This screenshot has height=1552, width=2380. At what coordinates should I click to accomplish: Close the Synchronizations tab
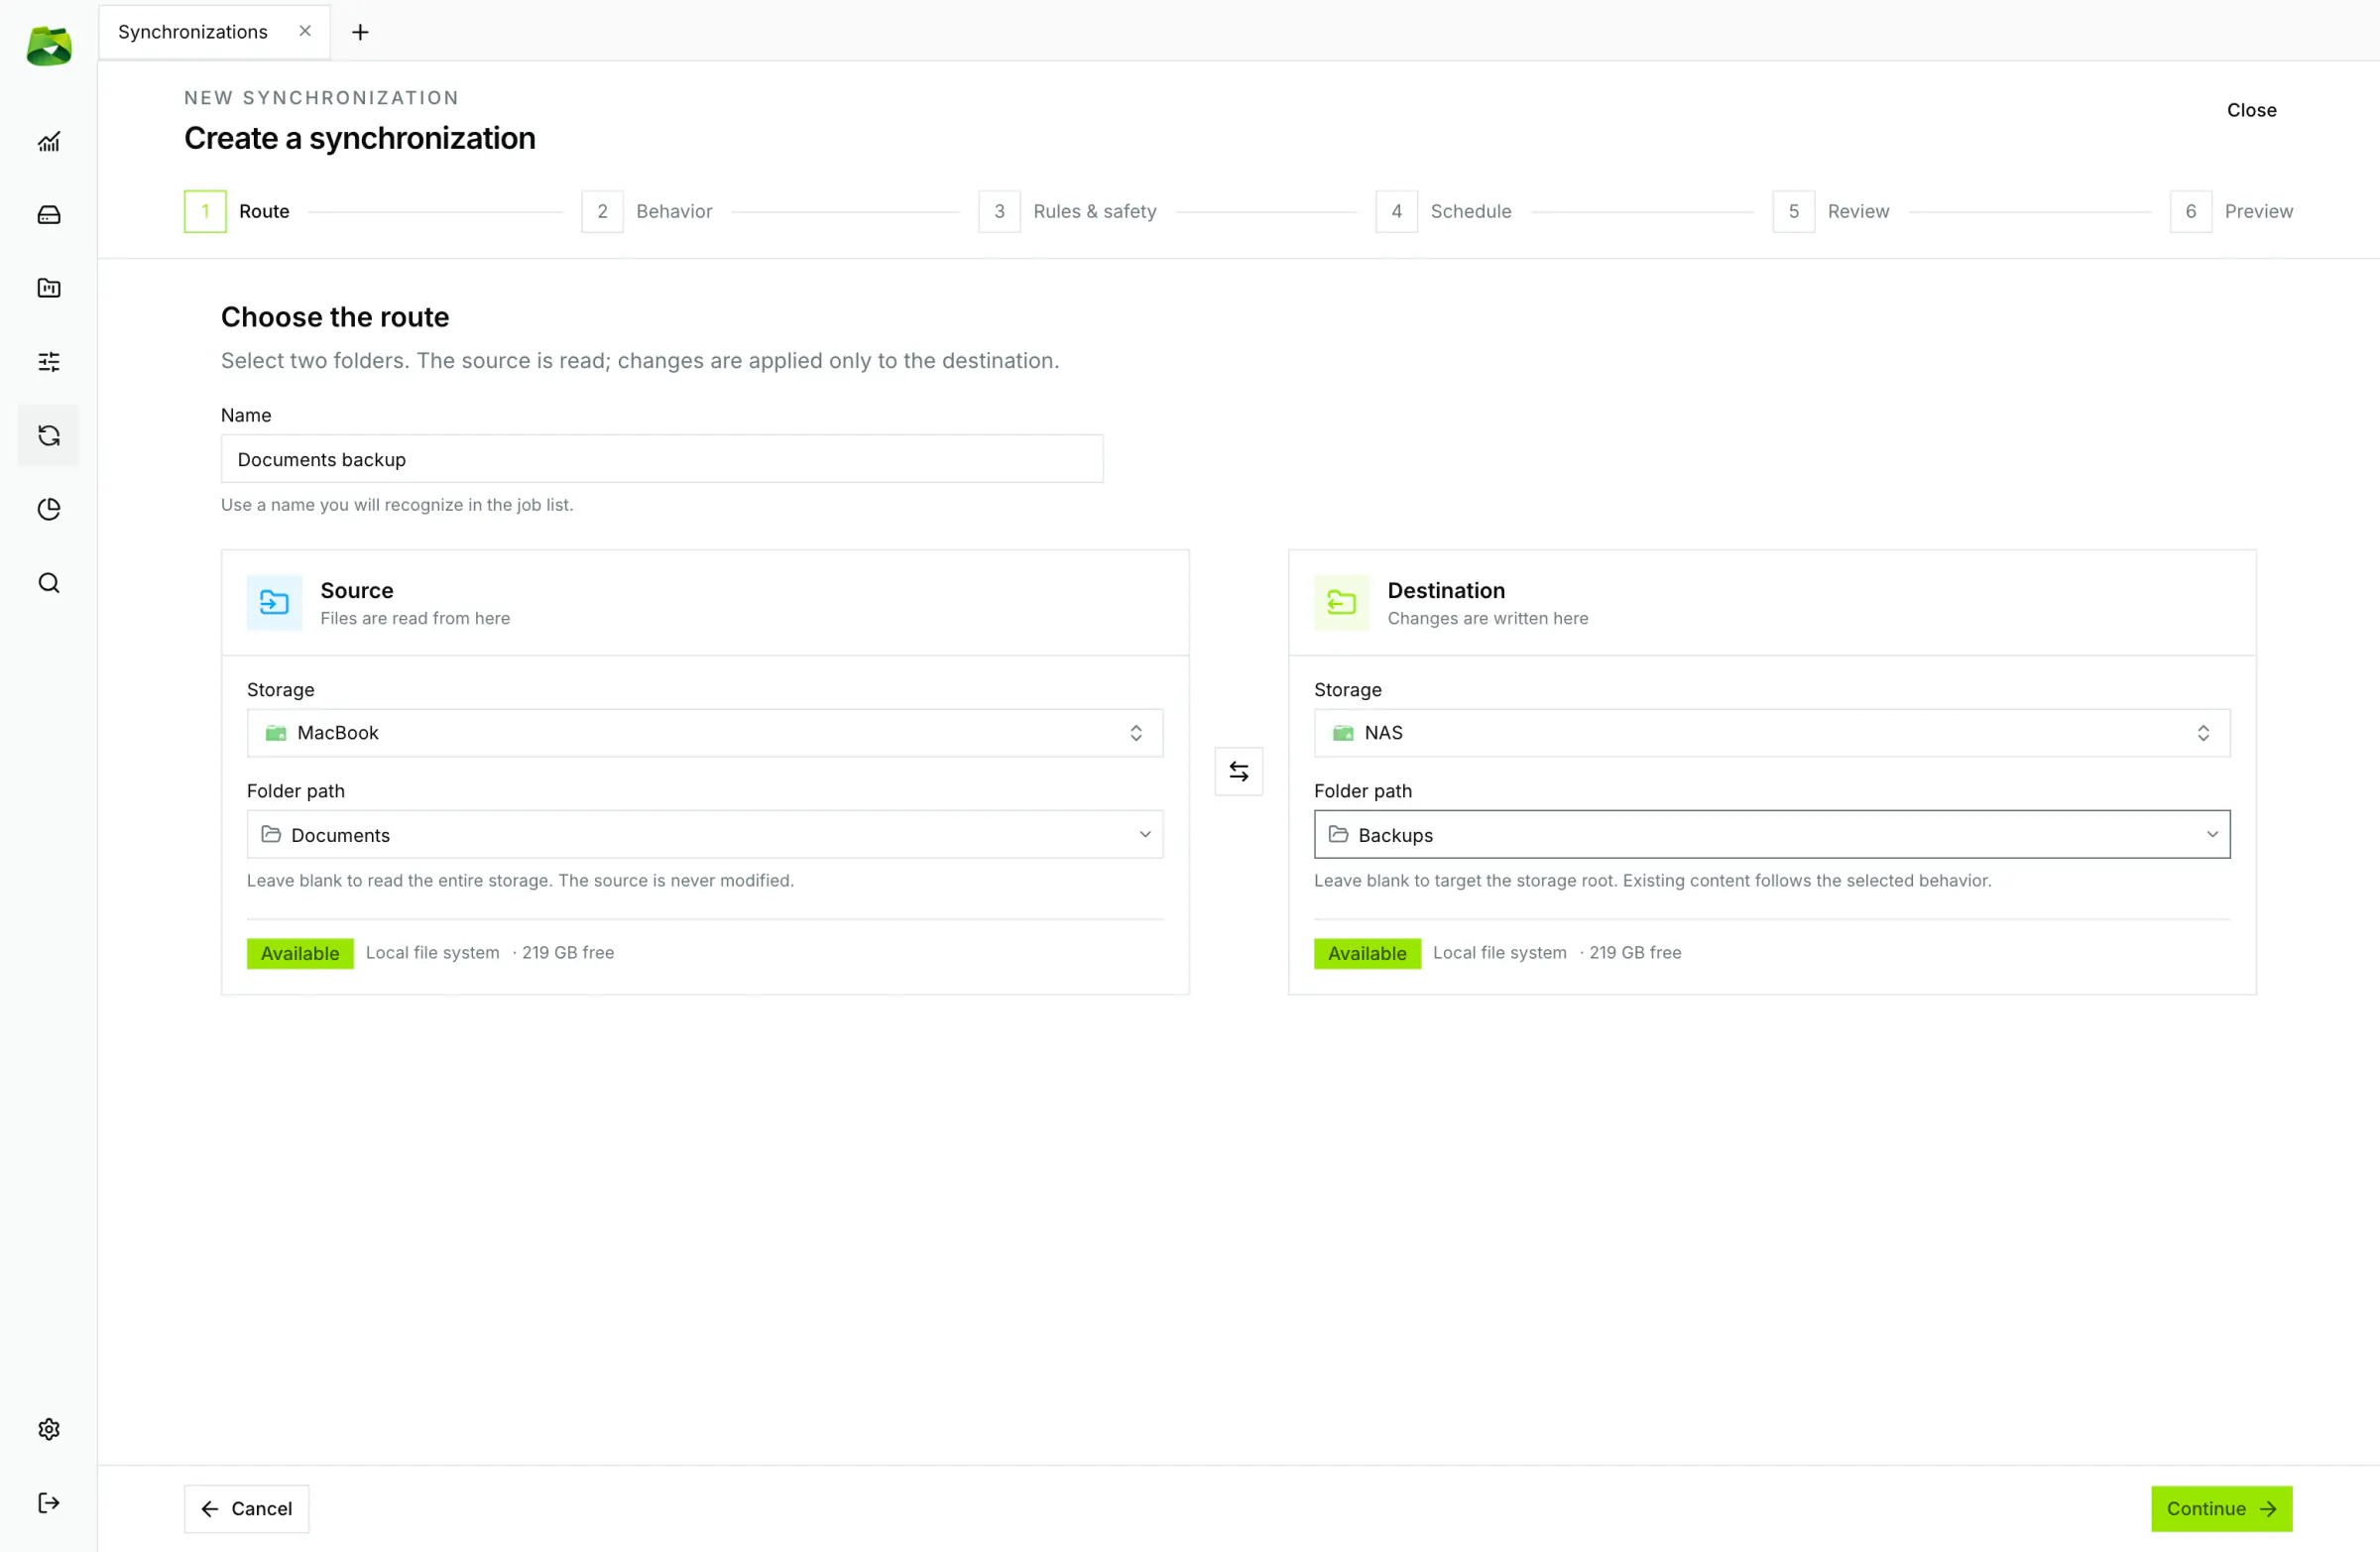(x=305, y=31)
